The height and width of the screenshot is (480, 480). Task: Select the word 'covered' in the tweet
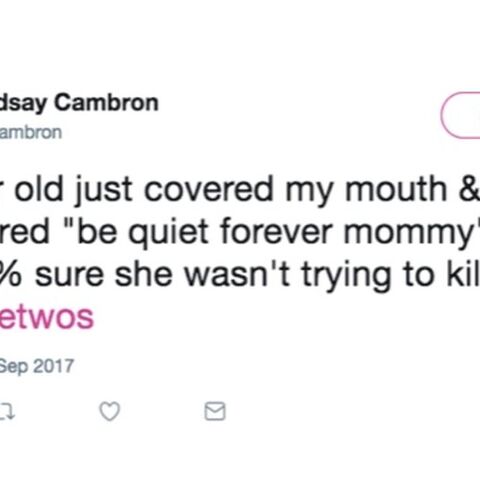click(x=208, y=189)
